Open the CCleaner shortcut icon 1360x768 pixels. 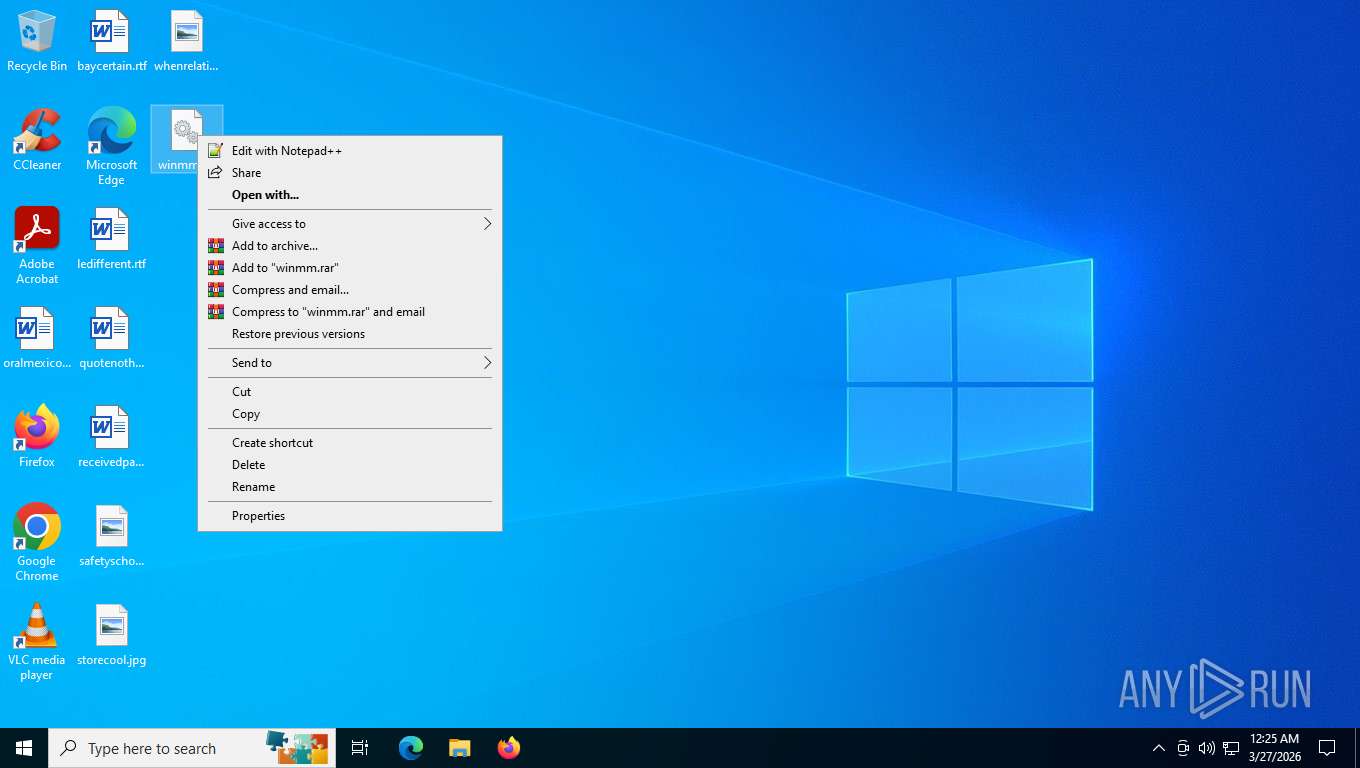37,139
